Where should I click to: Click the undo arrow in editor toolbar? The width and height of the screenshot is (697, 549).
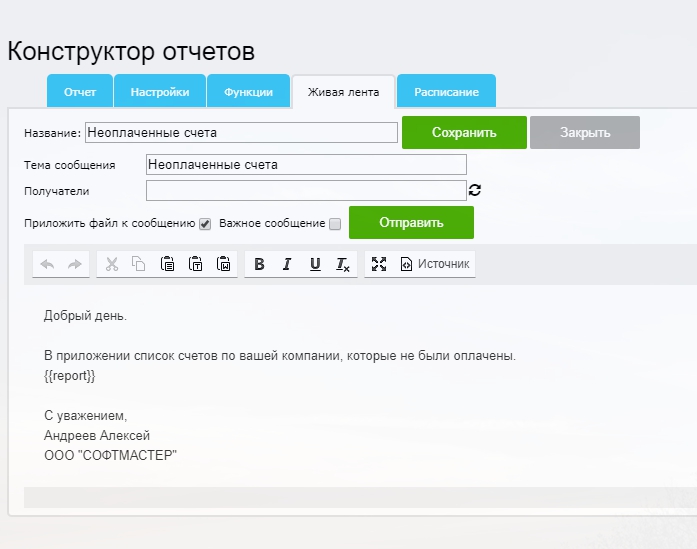click(47, 264)
